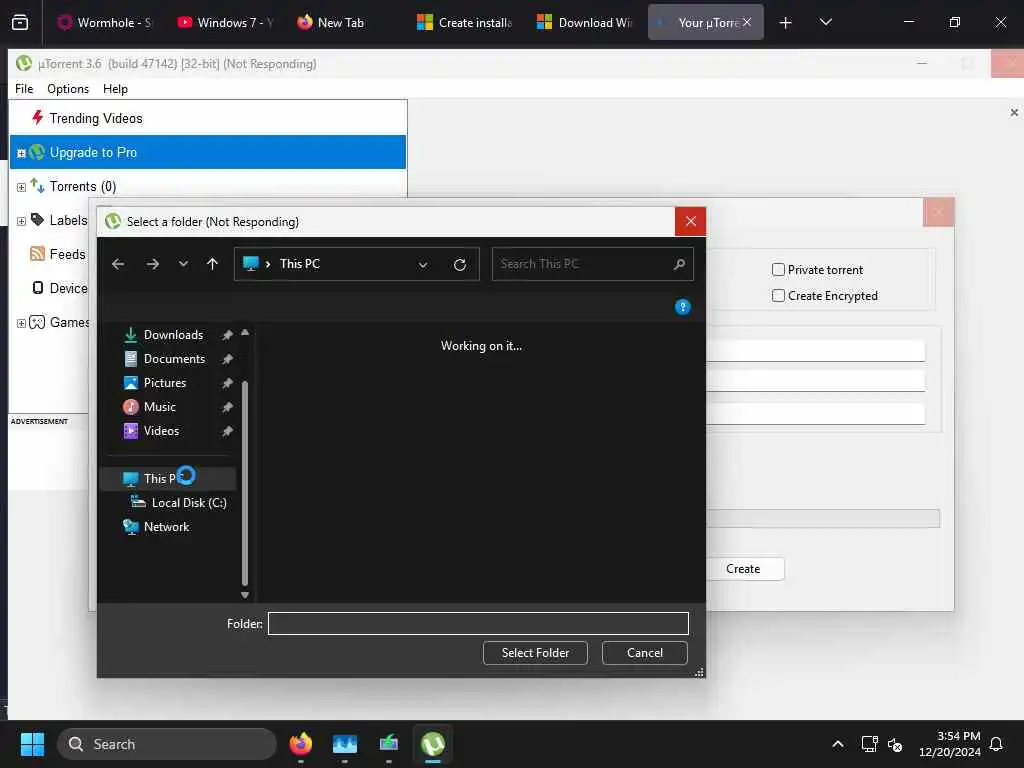Click the Torrents up-down arrows icon
The height and width of the screenshot is (768, 1024).
[37, 186]
